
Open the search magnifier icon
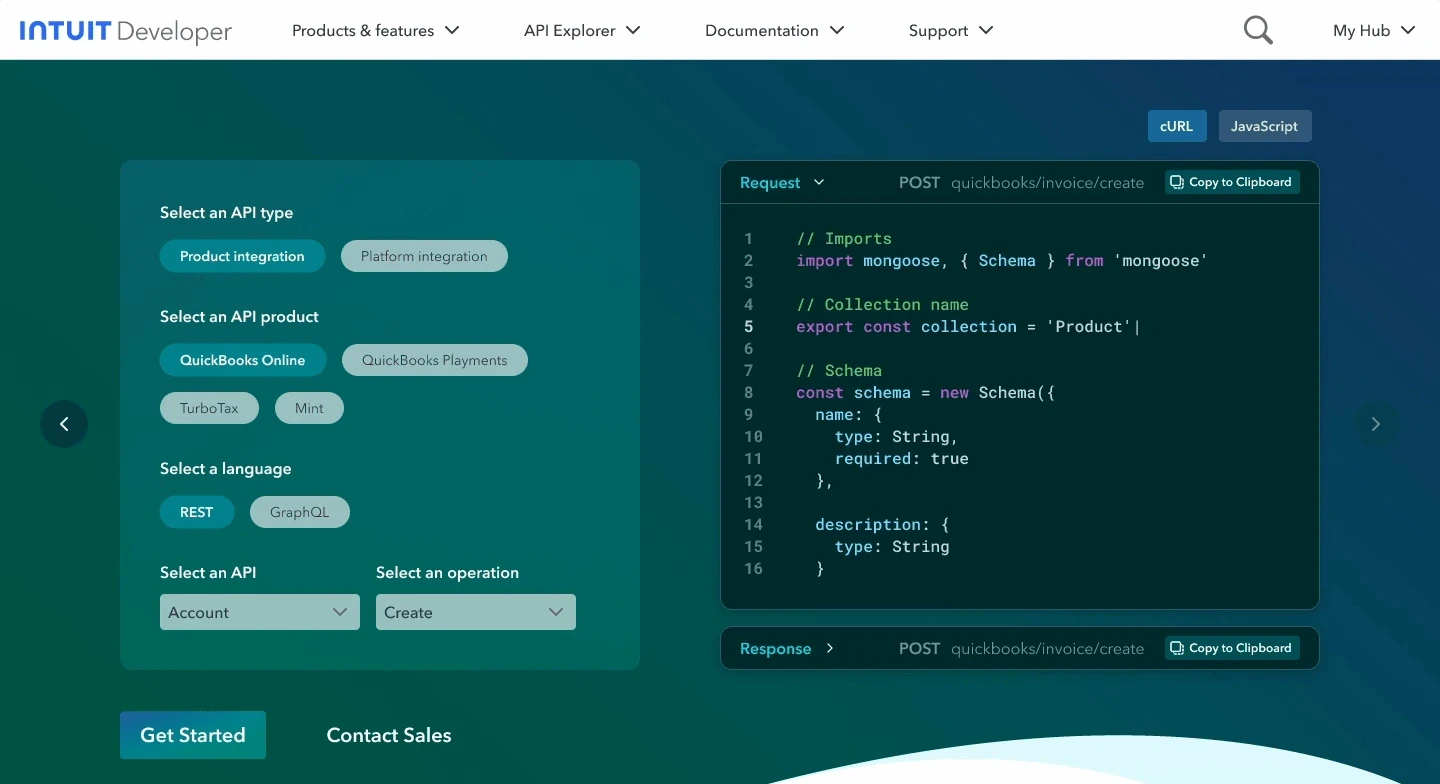[1258, 30]
